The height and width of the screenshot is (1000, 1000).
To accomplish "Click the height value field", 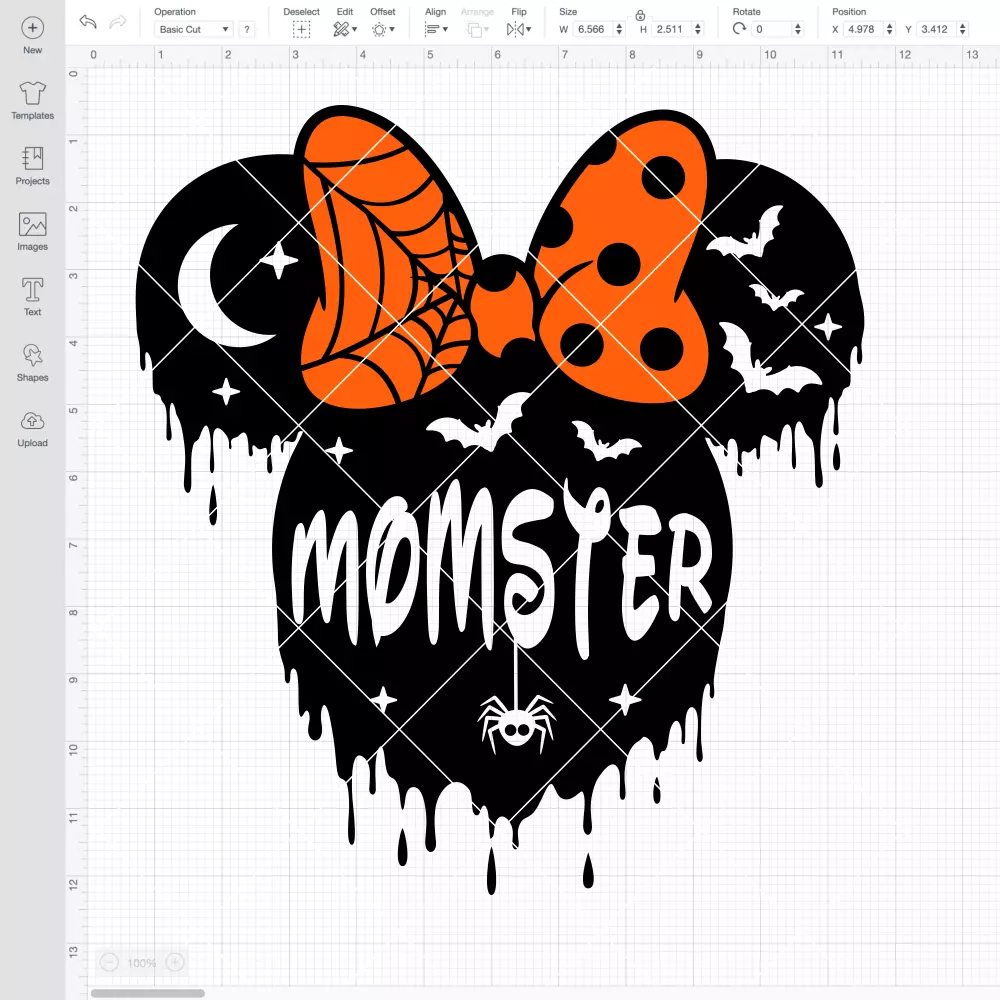I will [670, 29].
